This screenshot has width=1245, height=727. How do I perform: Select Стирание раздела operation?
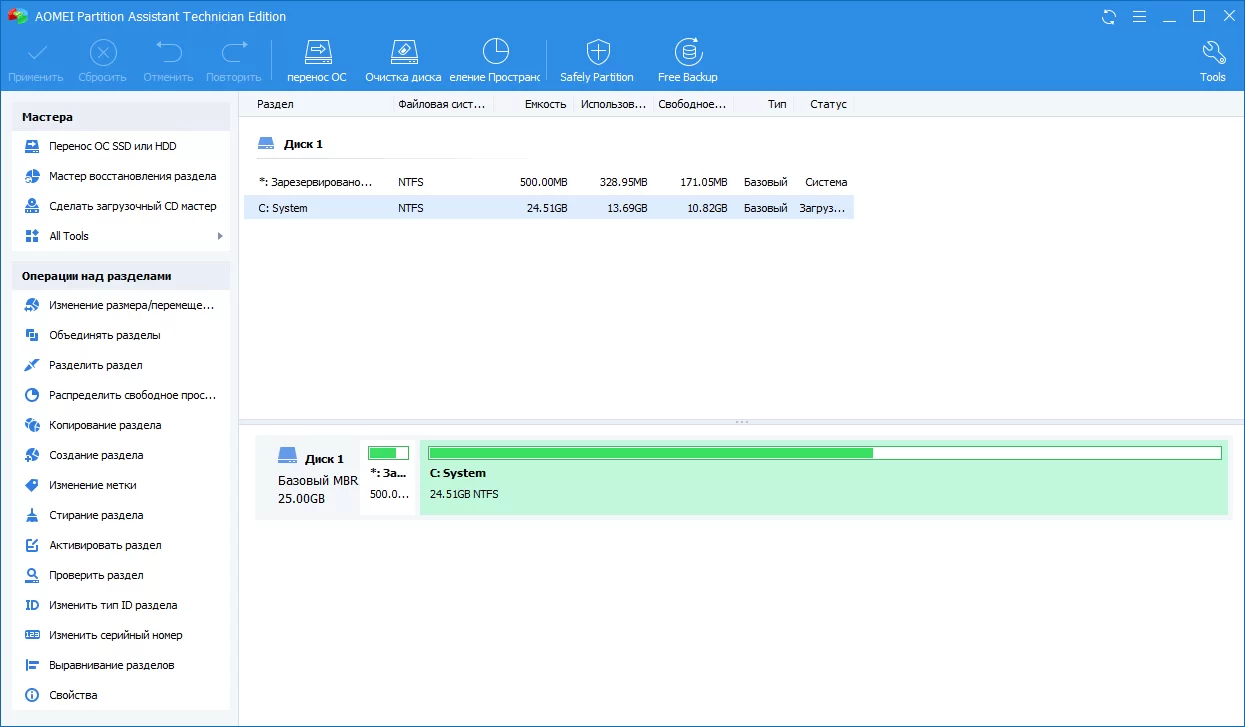point(121,515)
